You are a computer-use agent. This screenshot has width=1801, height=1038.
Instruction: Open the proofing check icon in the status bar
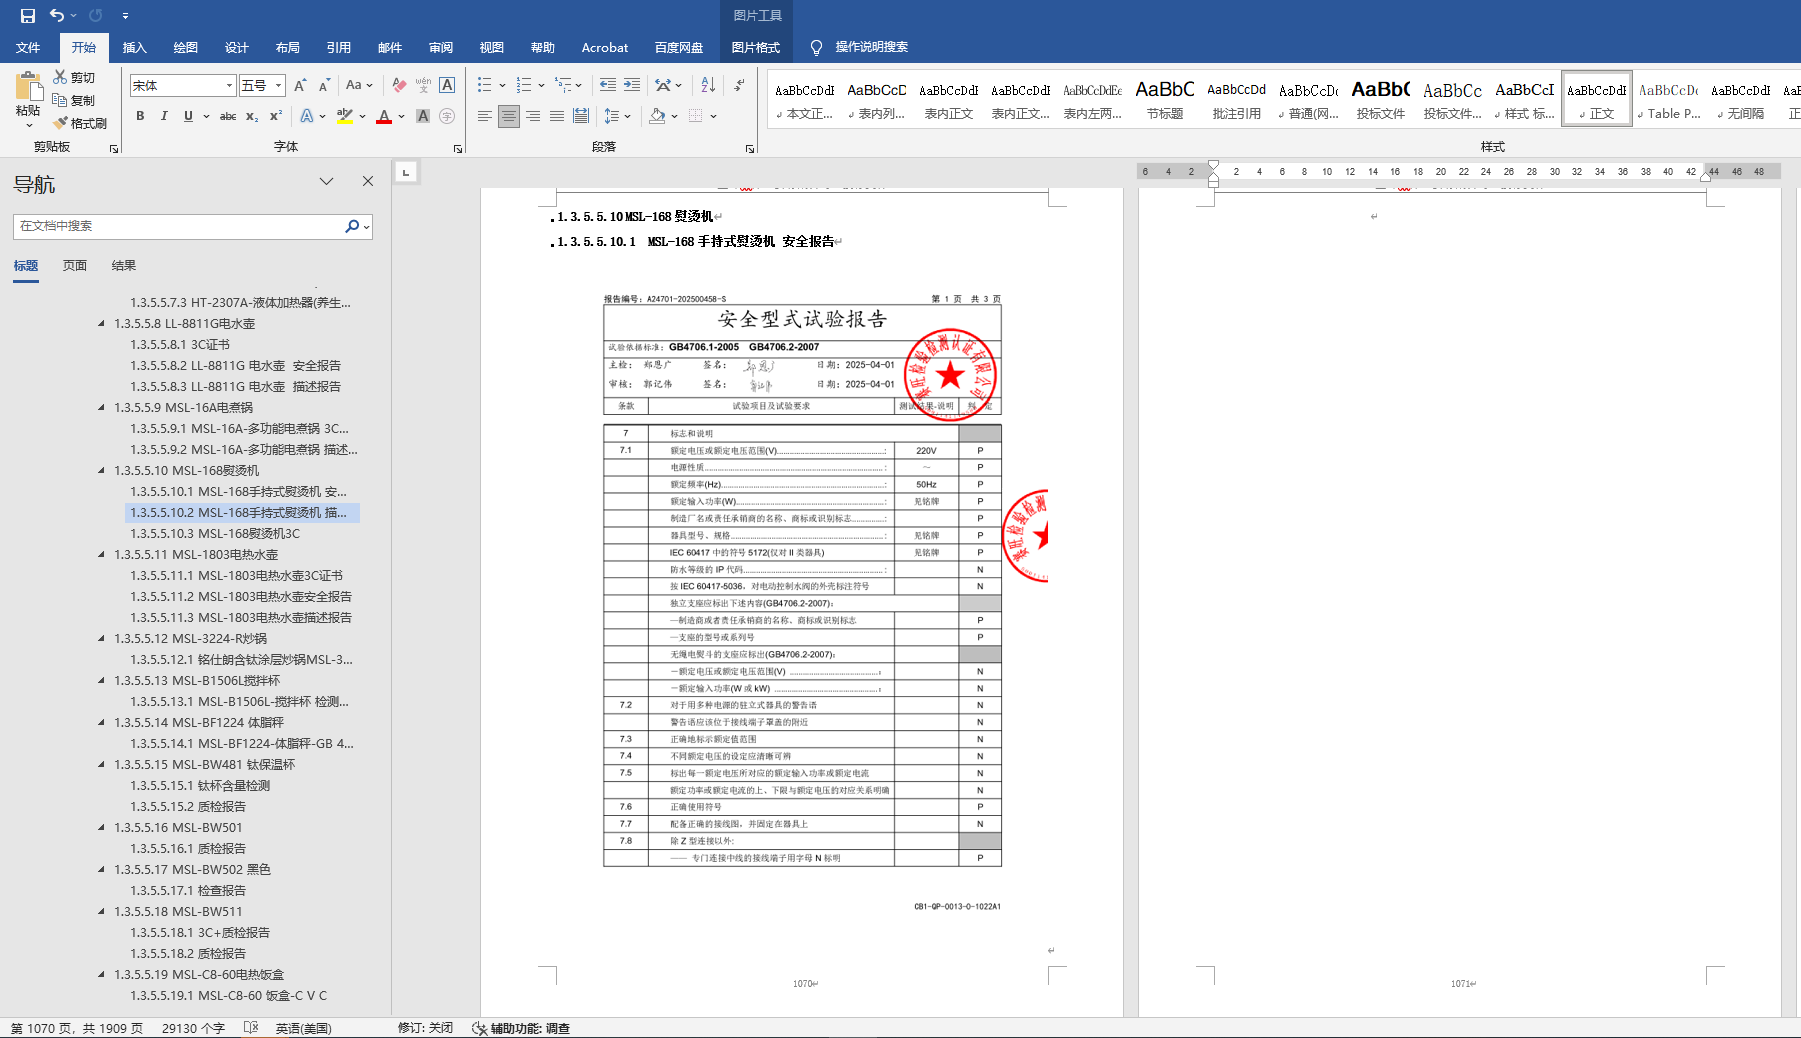251,1028
